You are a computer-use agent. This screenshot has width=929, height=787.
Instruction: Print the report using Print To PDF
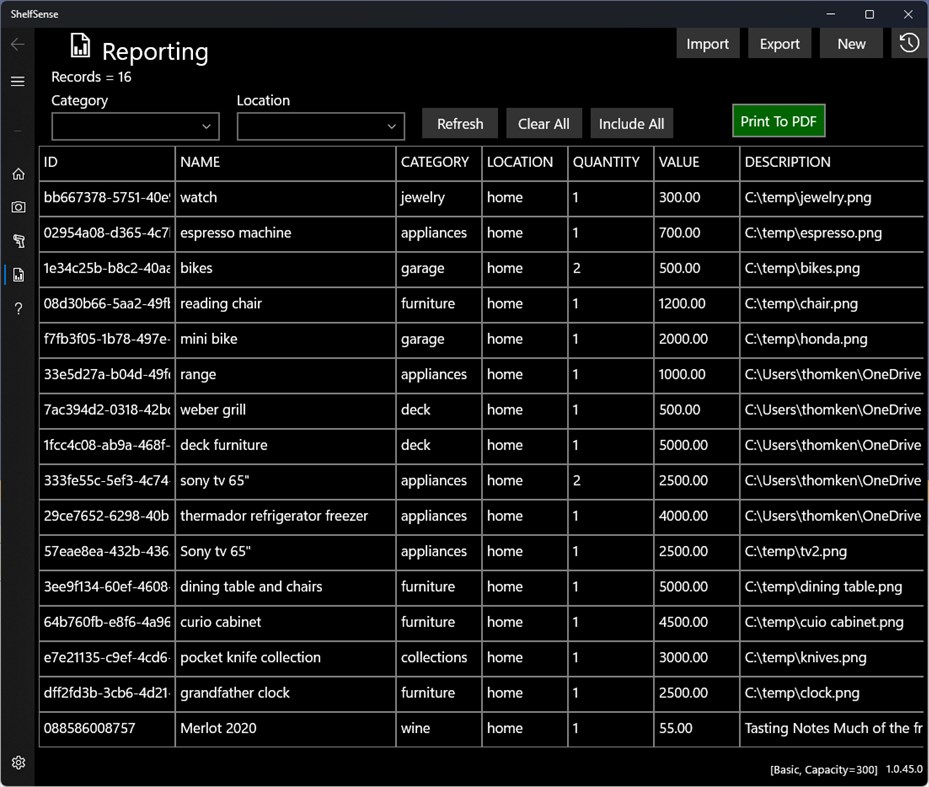coord(778,120)
